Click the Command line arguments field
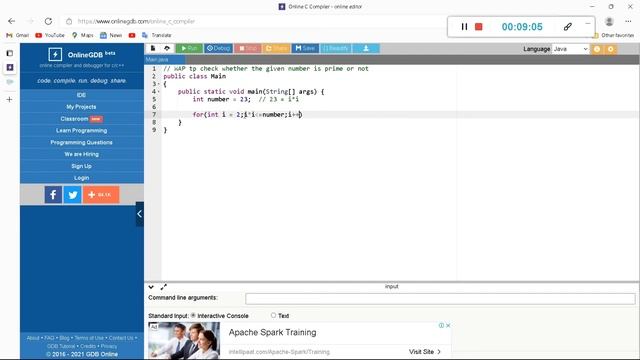The image size is (640, 360). [x=440, y=299]
